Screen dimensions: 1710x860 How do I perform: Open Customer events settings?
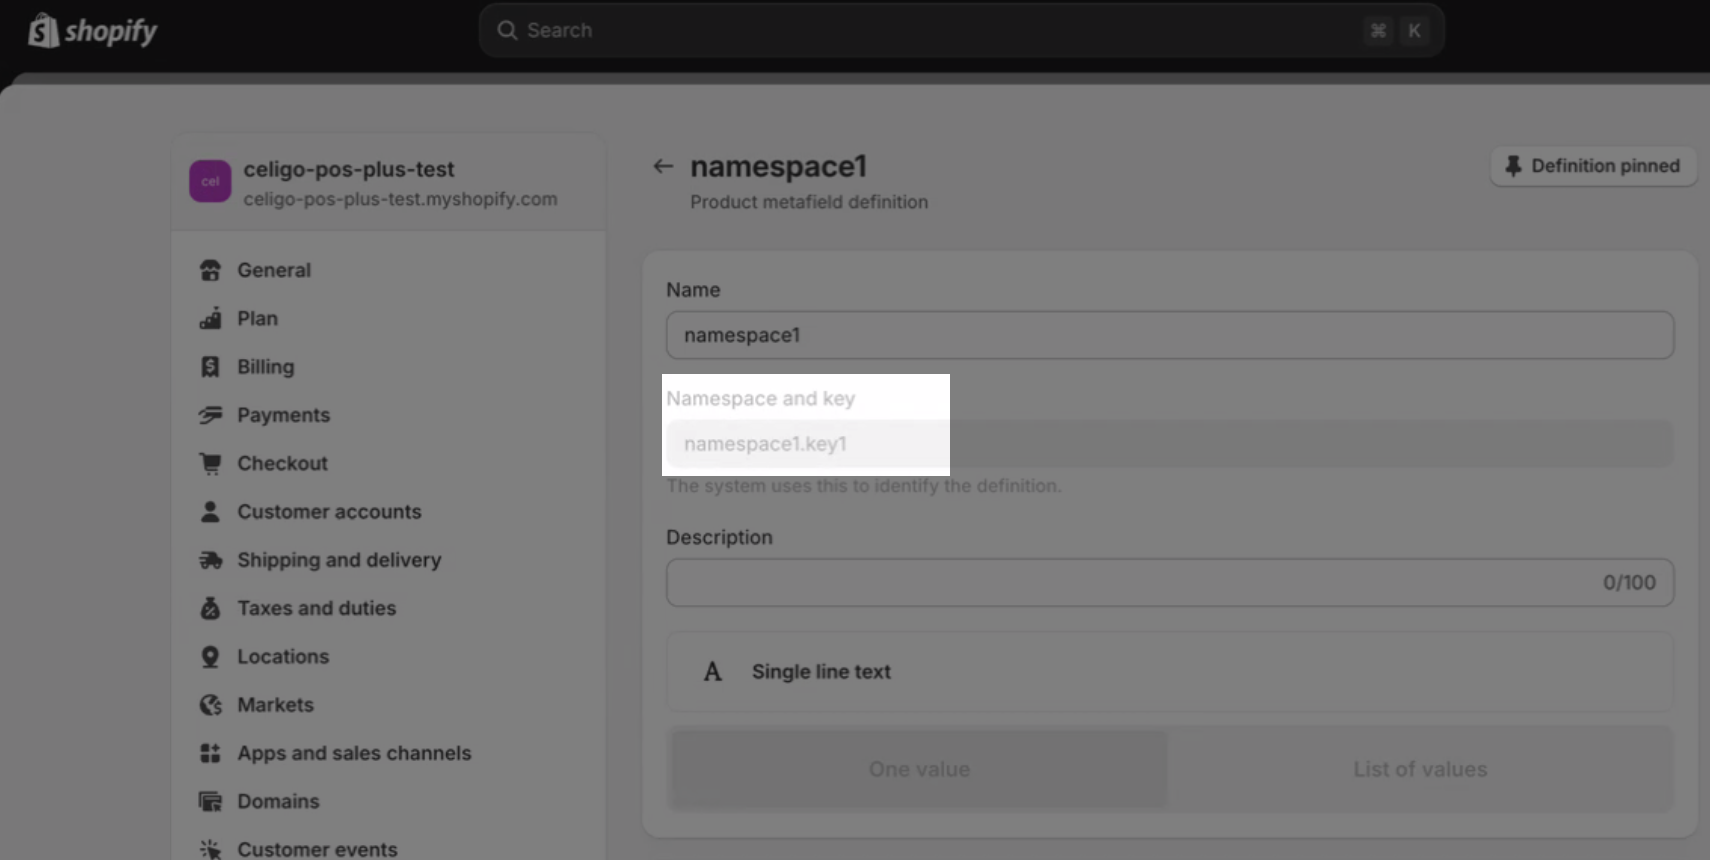click(317, 849)
